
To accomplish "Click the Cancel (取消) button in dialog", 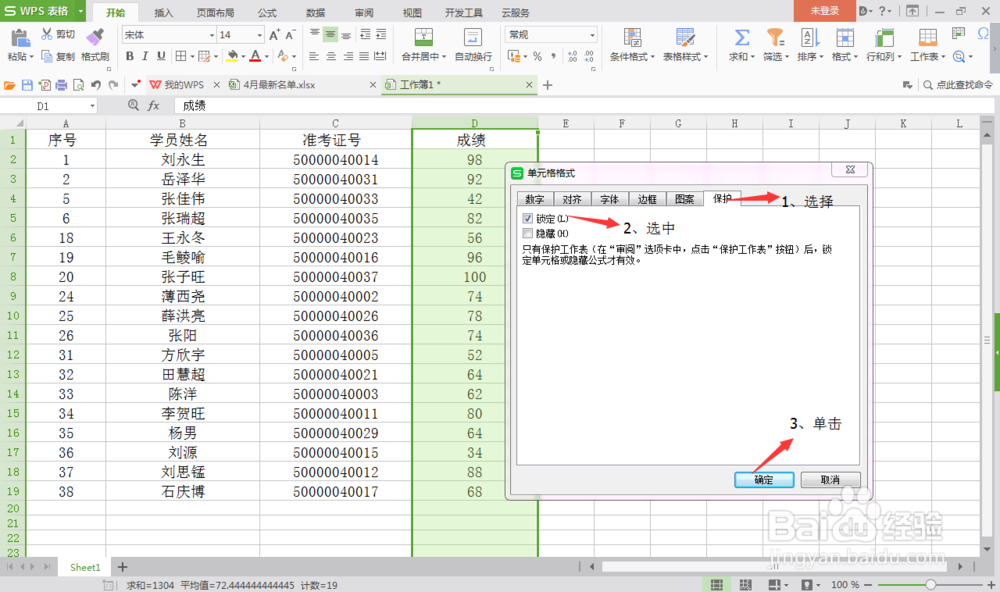I will pos(830,480).
